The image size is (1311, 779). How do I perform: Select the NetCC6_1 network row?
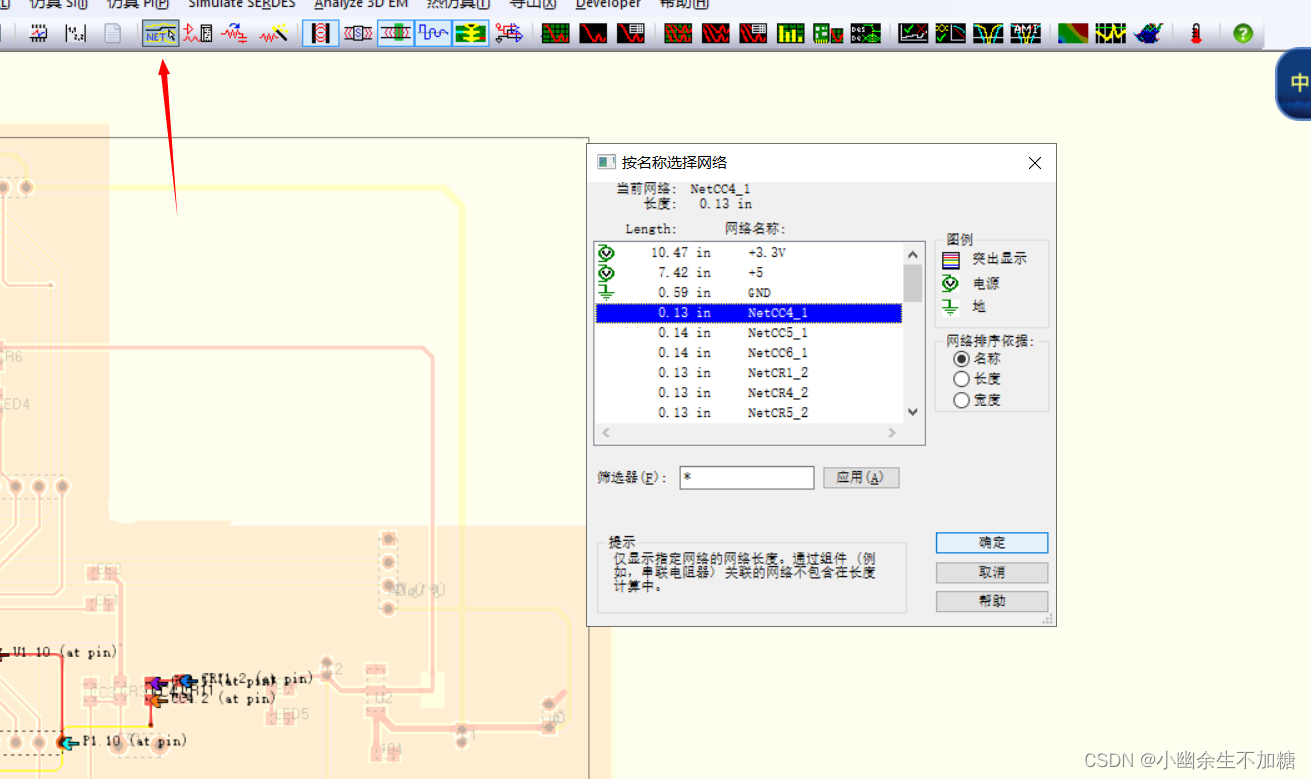[x=749, y=353]
